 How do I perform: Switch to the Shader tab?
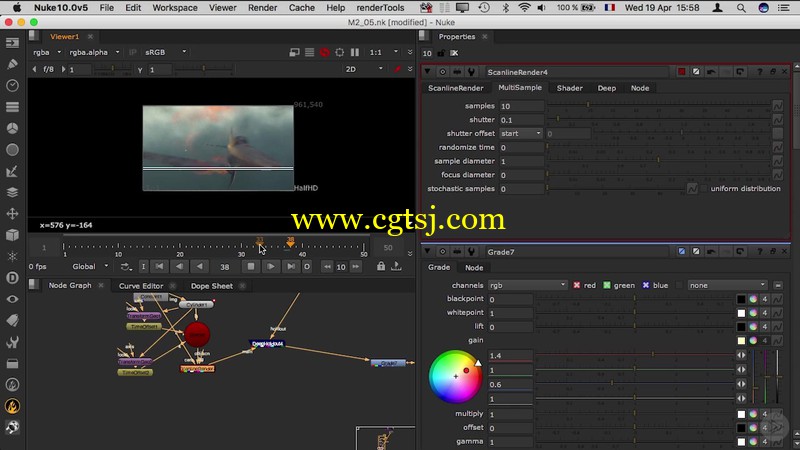tap(569, 88)
